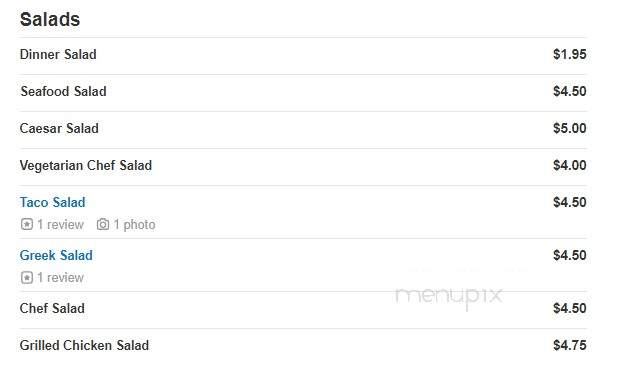628x378 pixels.
Task: Open the Greek Salad link
Action: click(56, 255)
